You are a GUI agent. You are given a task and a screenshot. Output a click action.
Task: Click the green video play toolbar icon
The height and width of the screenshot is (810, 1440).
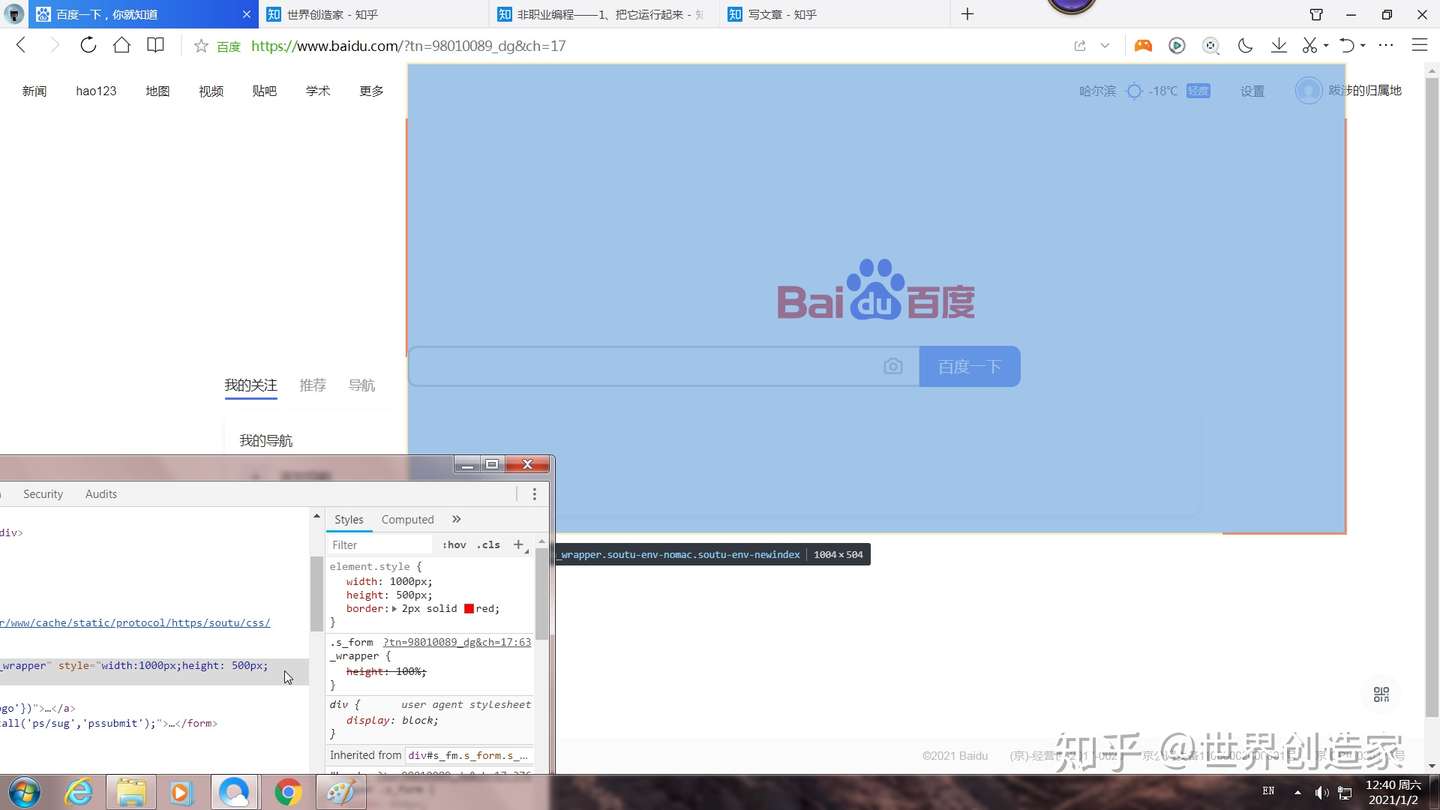point(1177,45)
